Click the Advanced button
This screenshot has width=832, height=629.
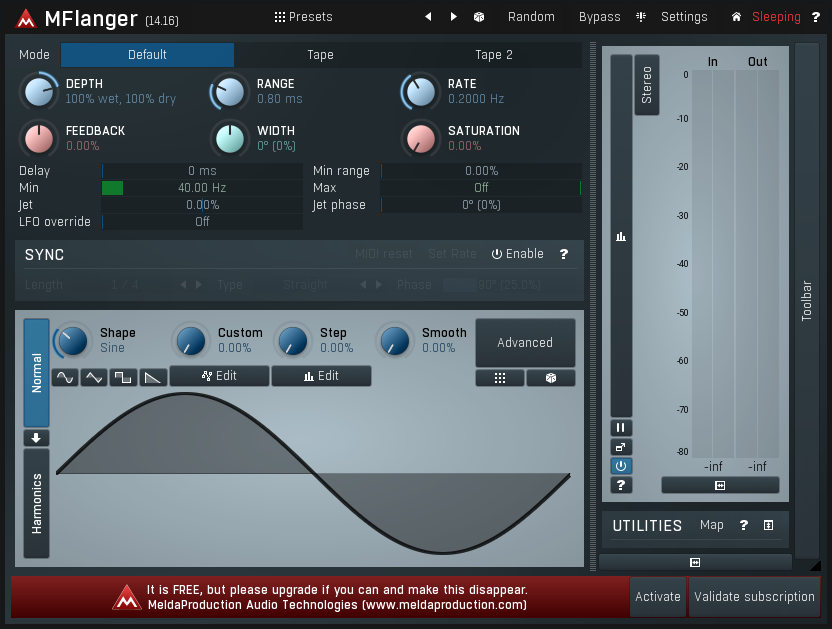point(525,343)
